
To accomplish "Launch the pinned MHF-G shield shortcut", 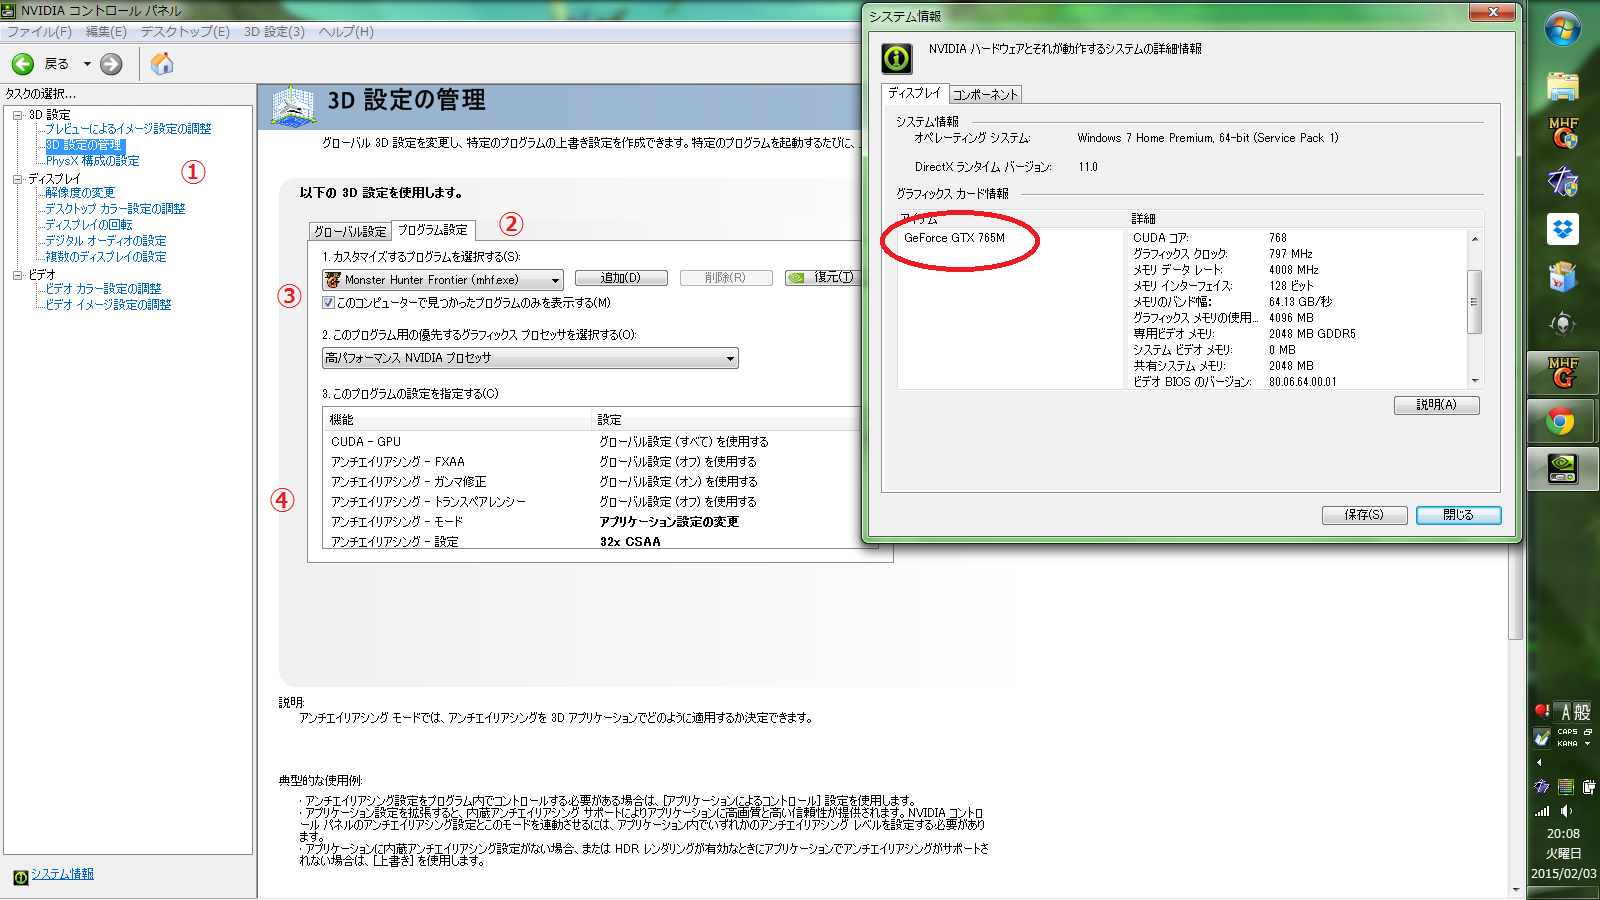I will tap(1563, 133).
